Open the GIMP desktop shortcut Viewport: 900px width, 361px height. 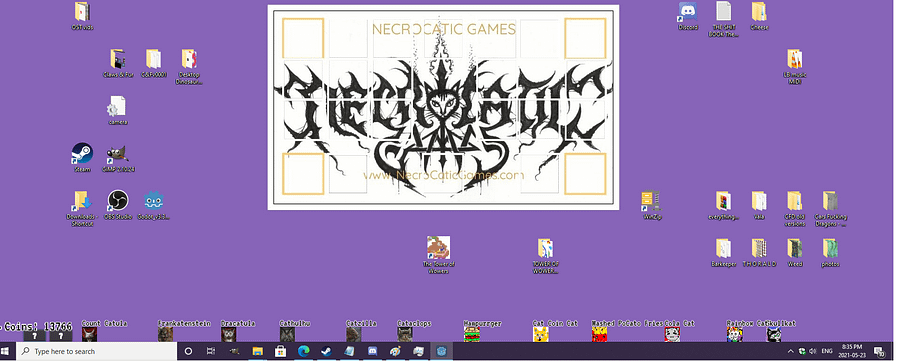pos(117,154)
